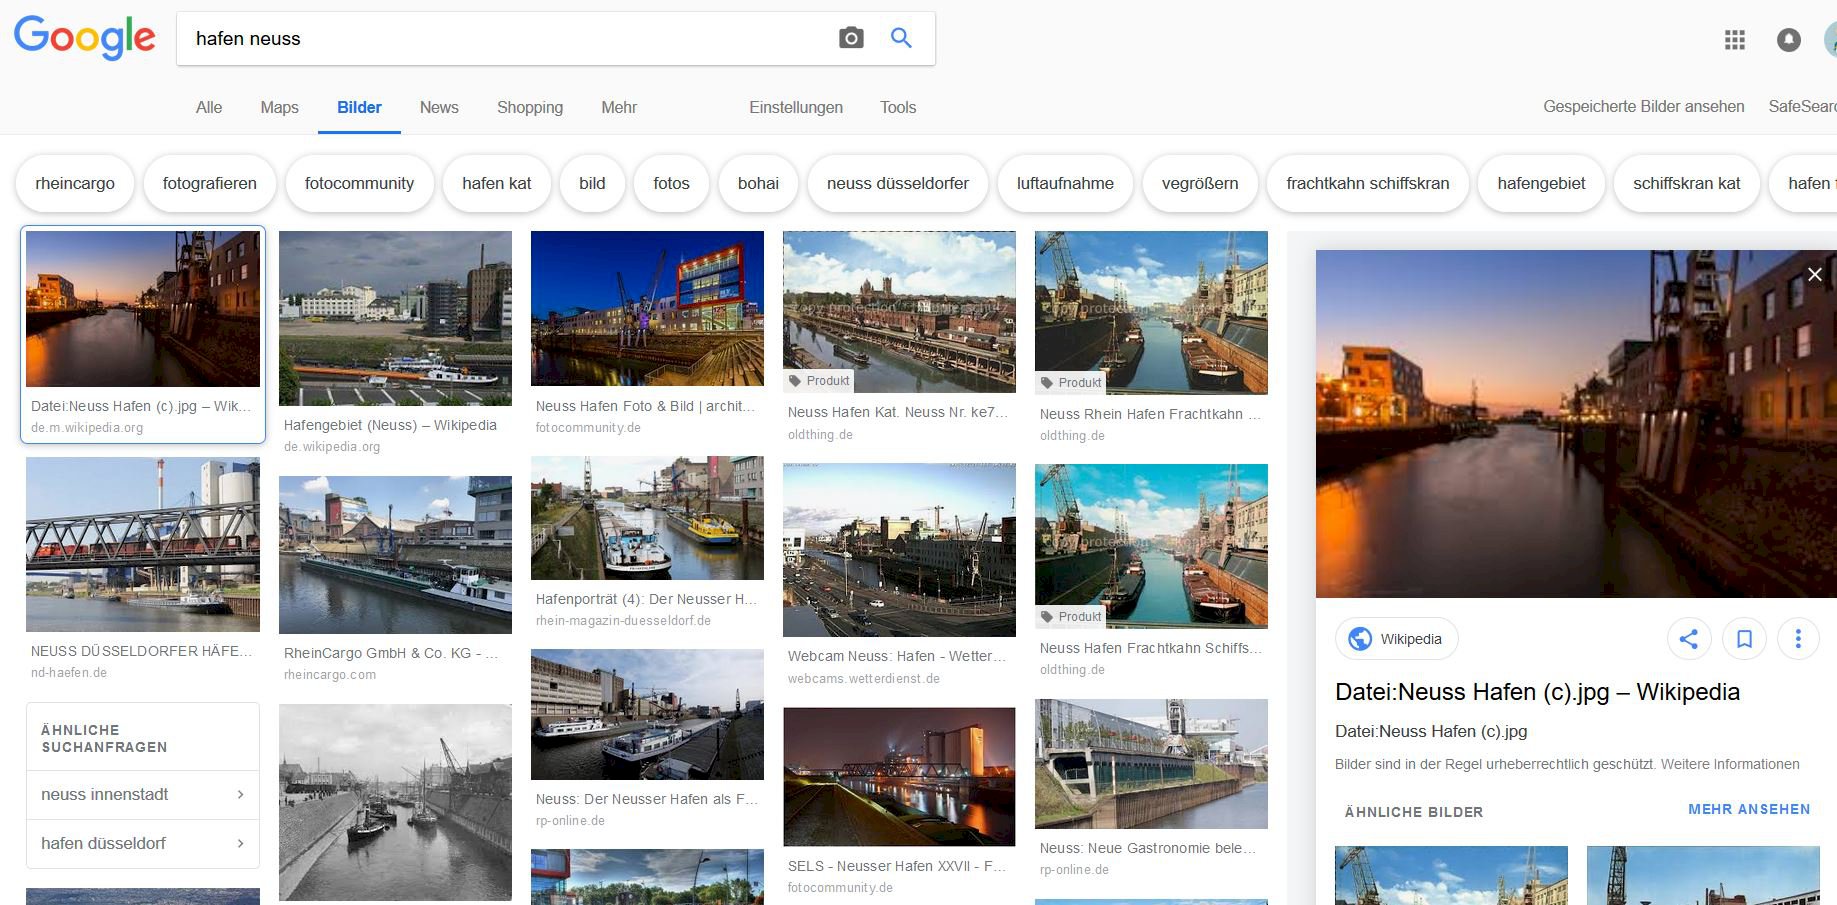
Task: Open the Mehr dropdown in the navigation bar
Action: [618, 107]
